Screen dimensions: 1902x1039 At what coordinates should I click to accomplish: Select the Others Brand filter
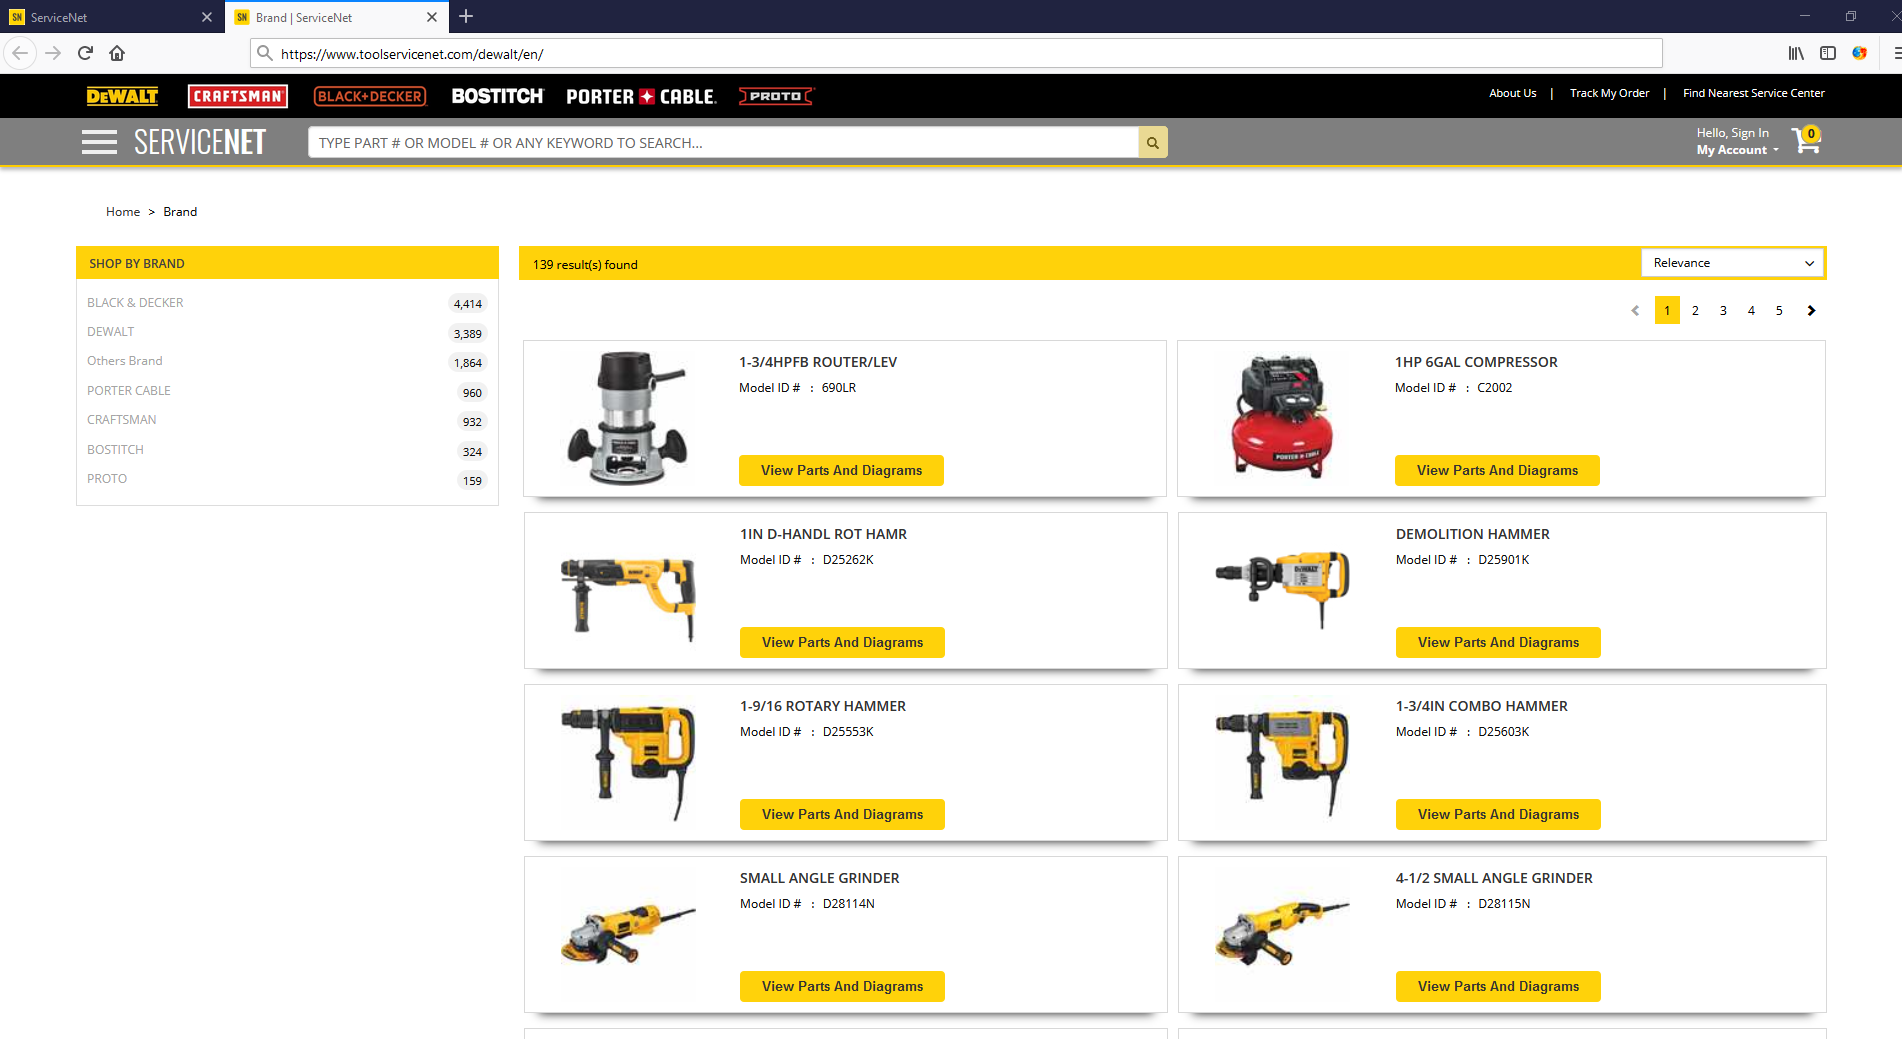click(124, 360)
